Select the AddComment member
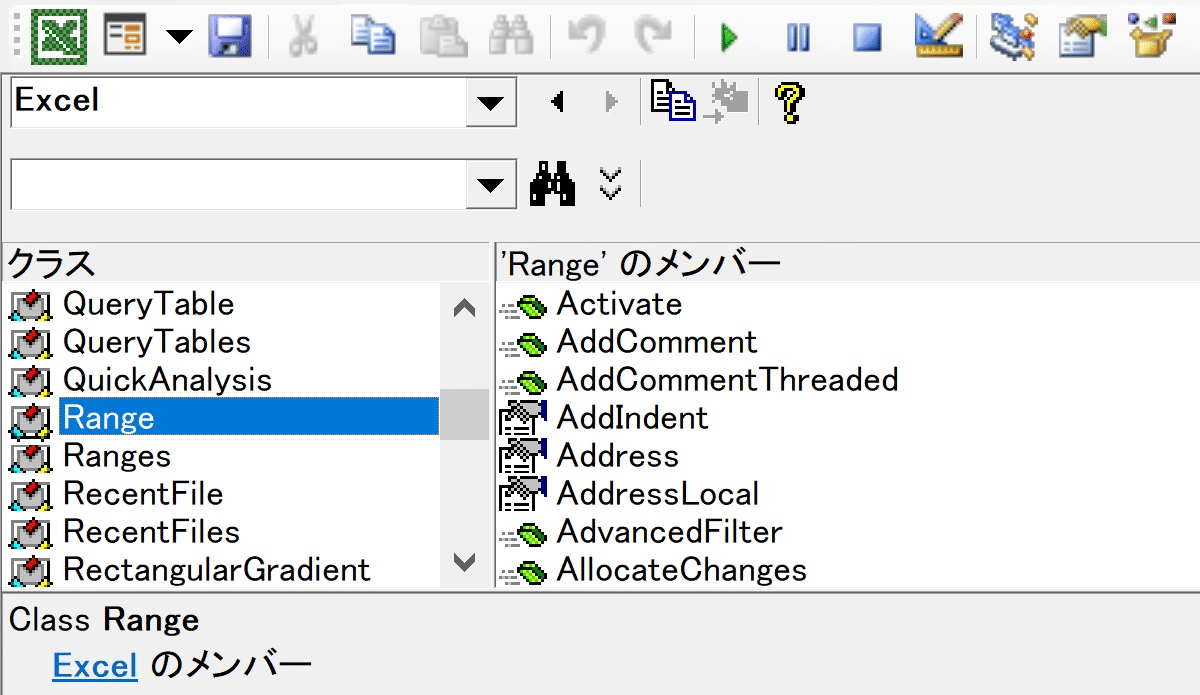Viewport: 1200px width, 695px height. [657, 342]
